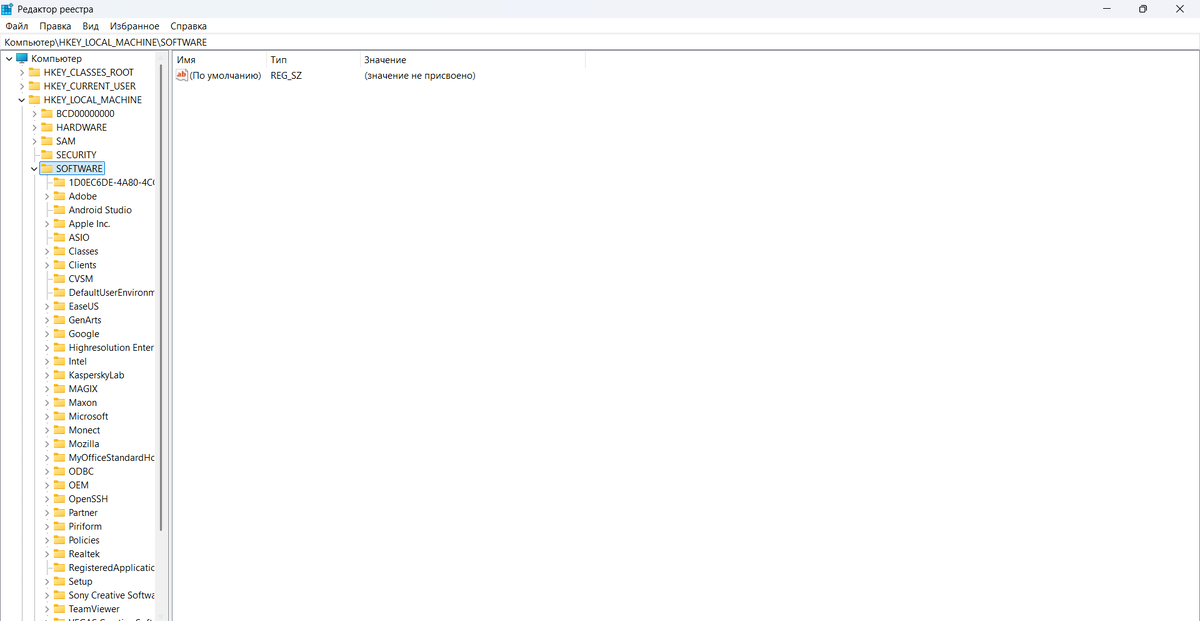Open the Вид menu

coord(90,26)
